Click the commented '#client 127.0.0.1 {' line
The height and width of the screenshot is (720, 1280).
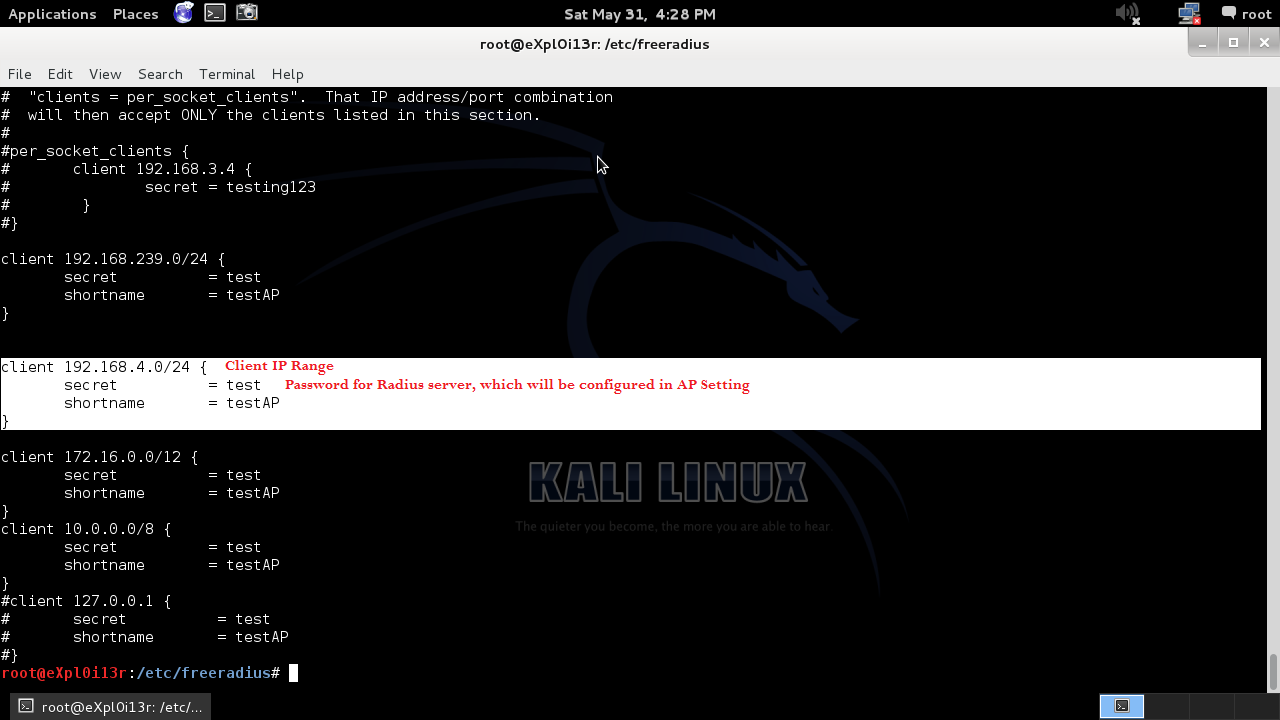coord(86,601)
